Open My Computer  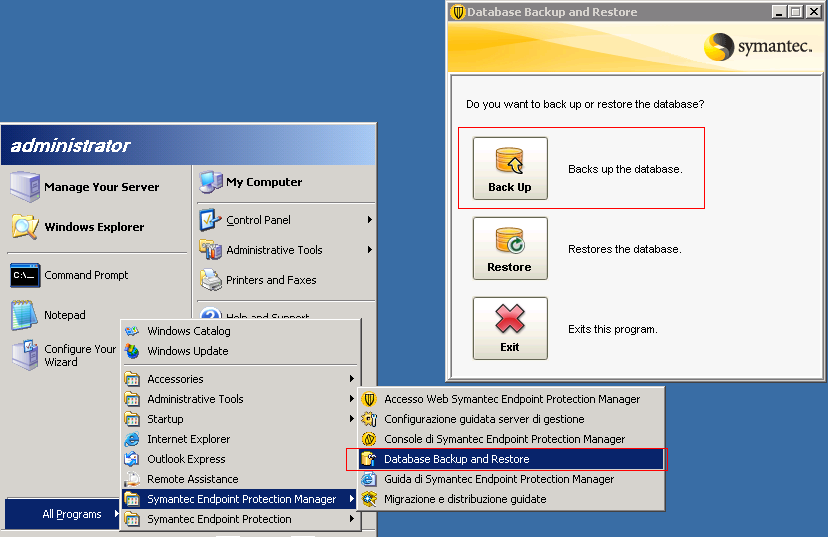point(286,182)
